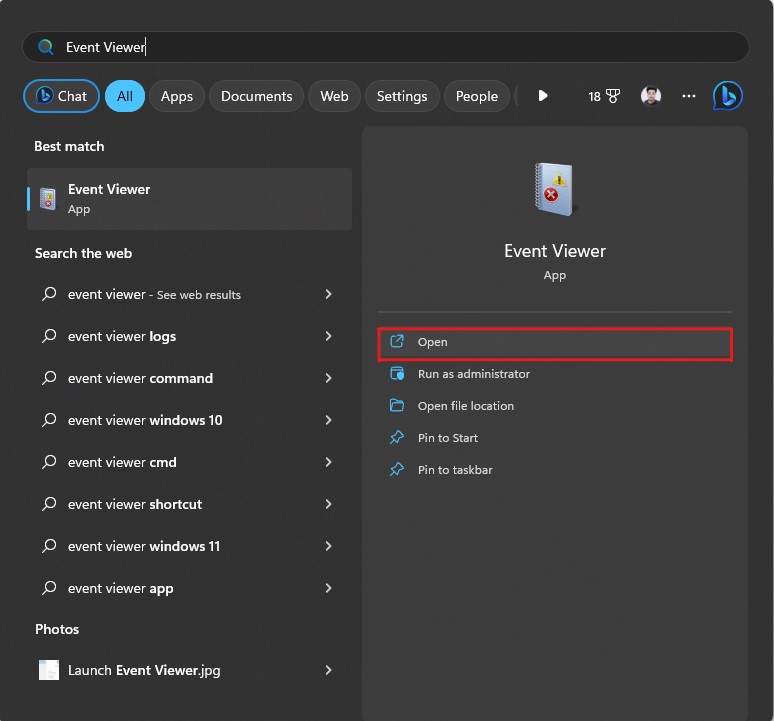Switch to the People filter tab

tap(476, 96)
